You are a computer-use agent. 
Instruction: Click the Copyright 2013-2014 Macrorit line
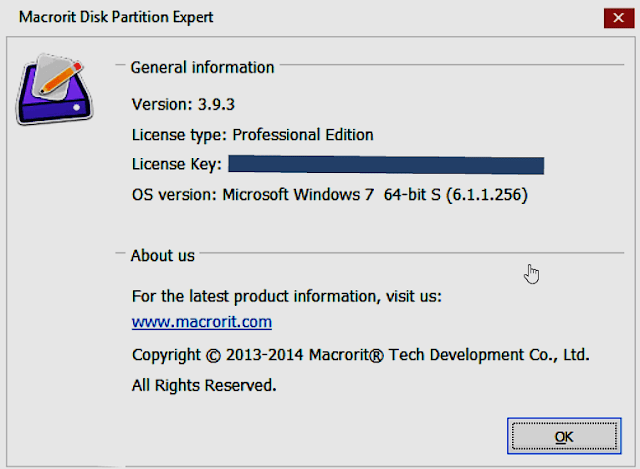(360, 355)
